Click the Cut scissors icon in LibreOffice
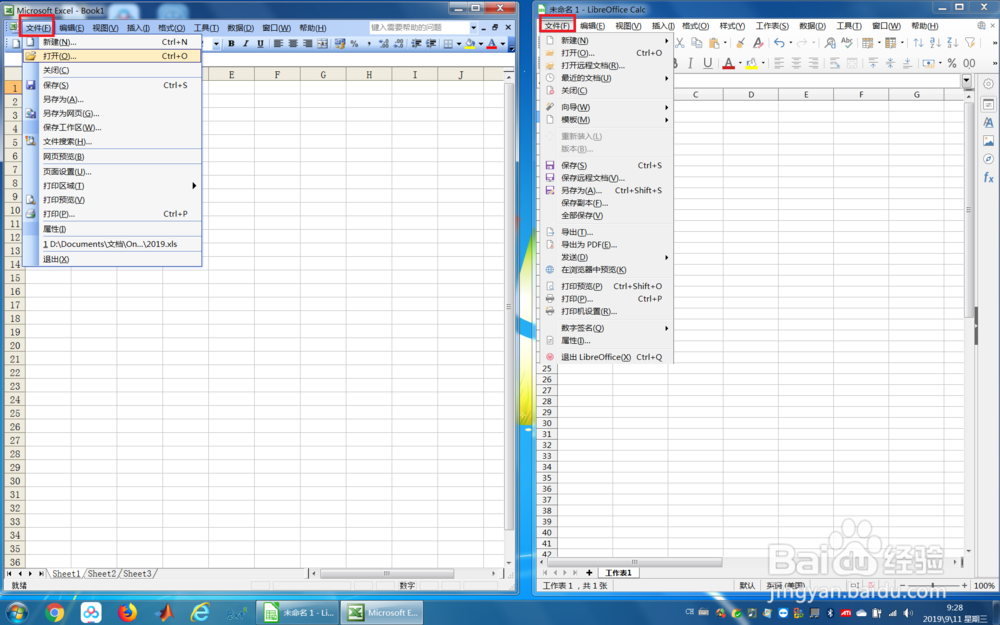This screenshot has width=1000, height=625. [680, 43]
